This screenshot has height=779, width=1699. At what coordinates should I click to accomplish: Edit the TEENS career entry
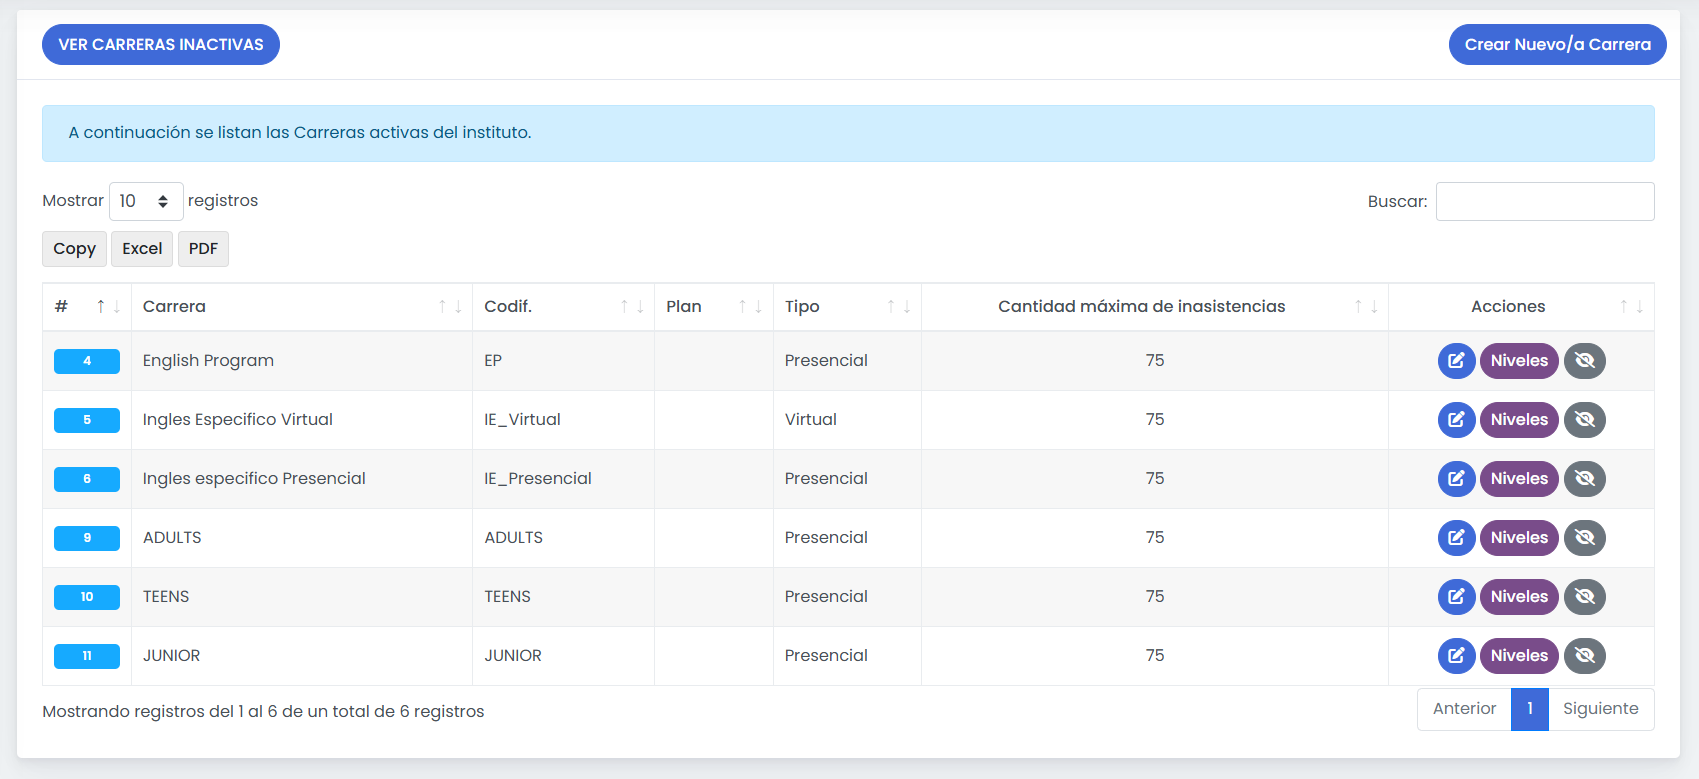tap(1456, 597)
